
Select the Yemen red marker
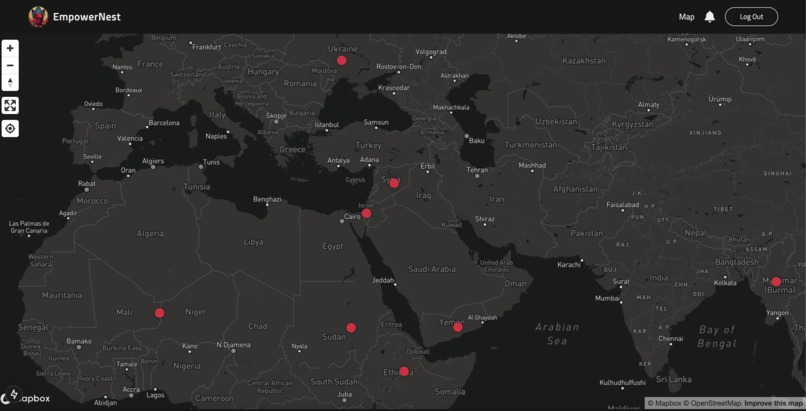coord(457,327)
